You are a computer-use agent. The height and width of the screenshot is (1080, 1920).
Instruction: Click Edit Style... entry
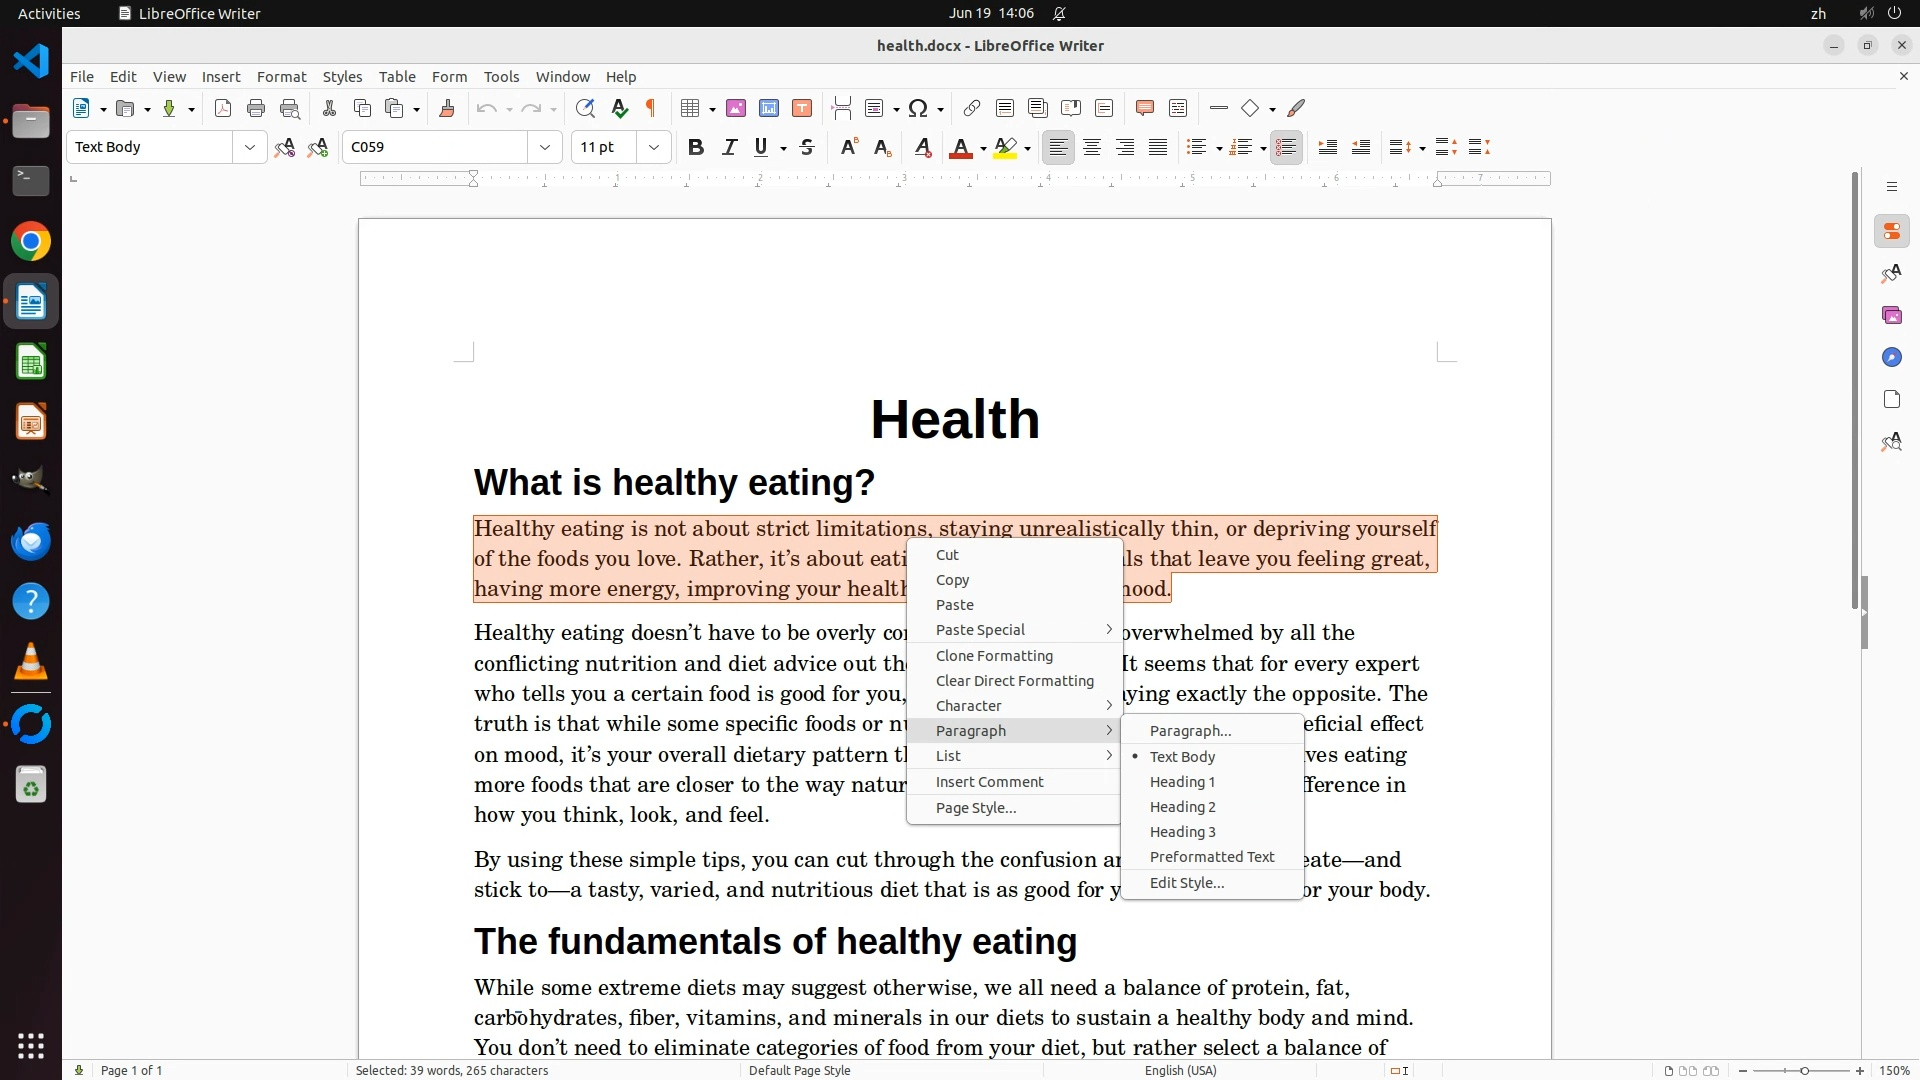tap(1186, 883)
